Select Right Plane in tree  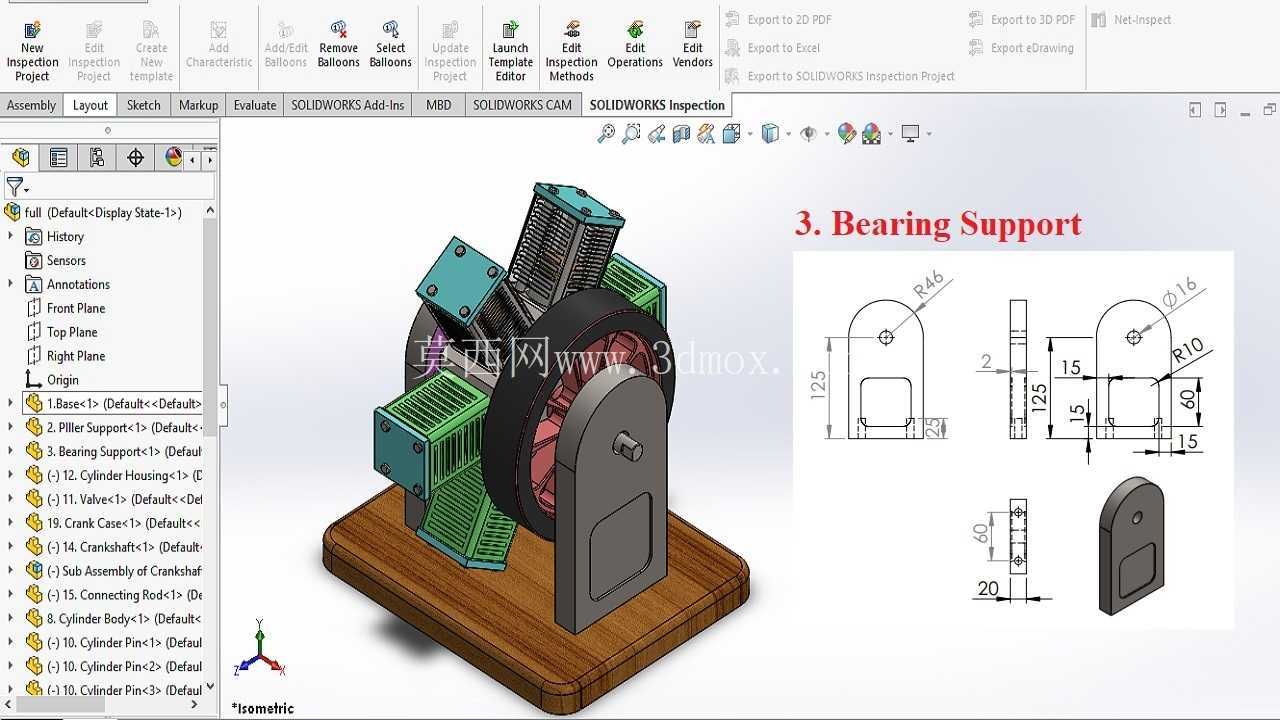click(x=75, y=356)
